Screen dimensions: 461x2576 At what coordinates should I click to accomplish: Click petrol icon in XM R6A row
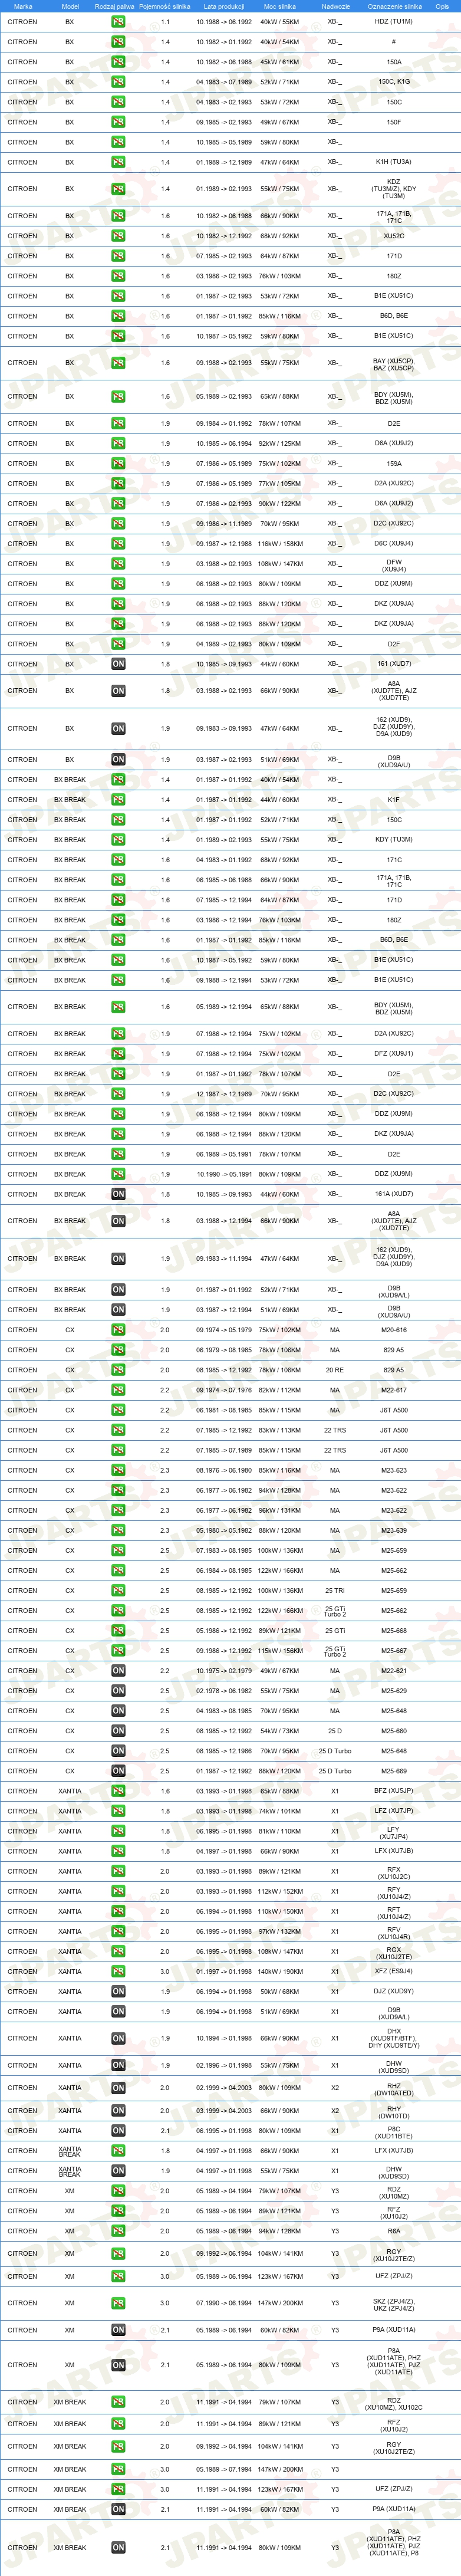(118, 2231)
